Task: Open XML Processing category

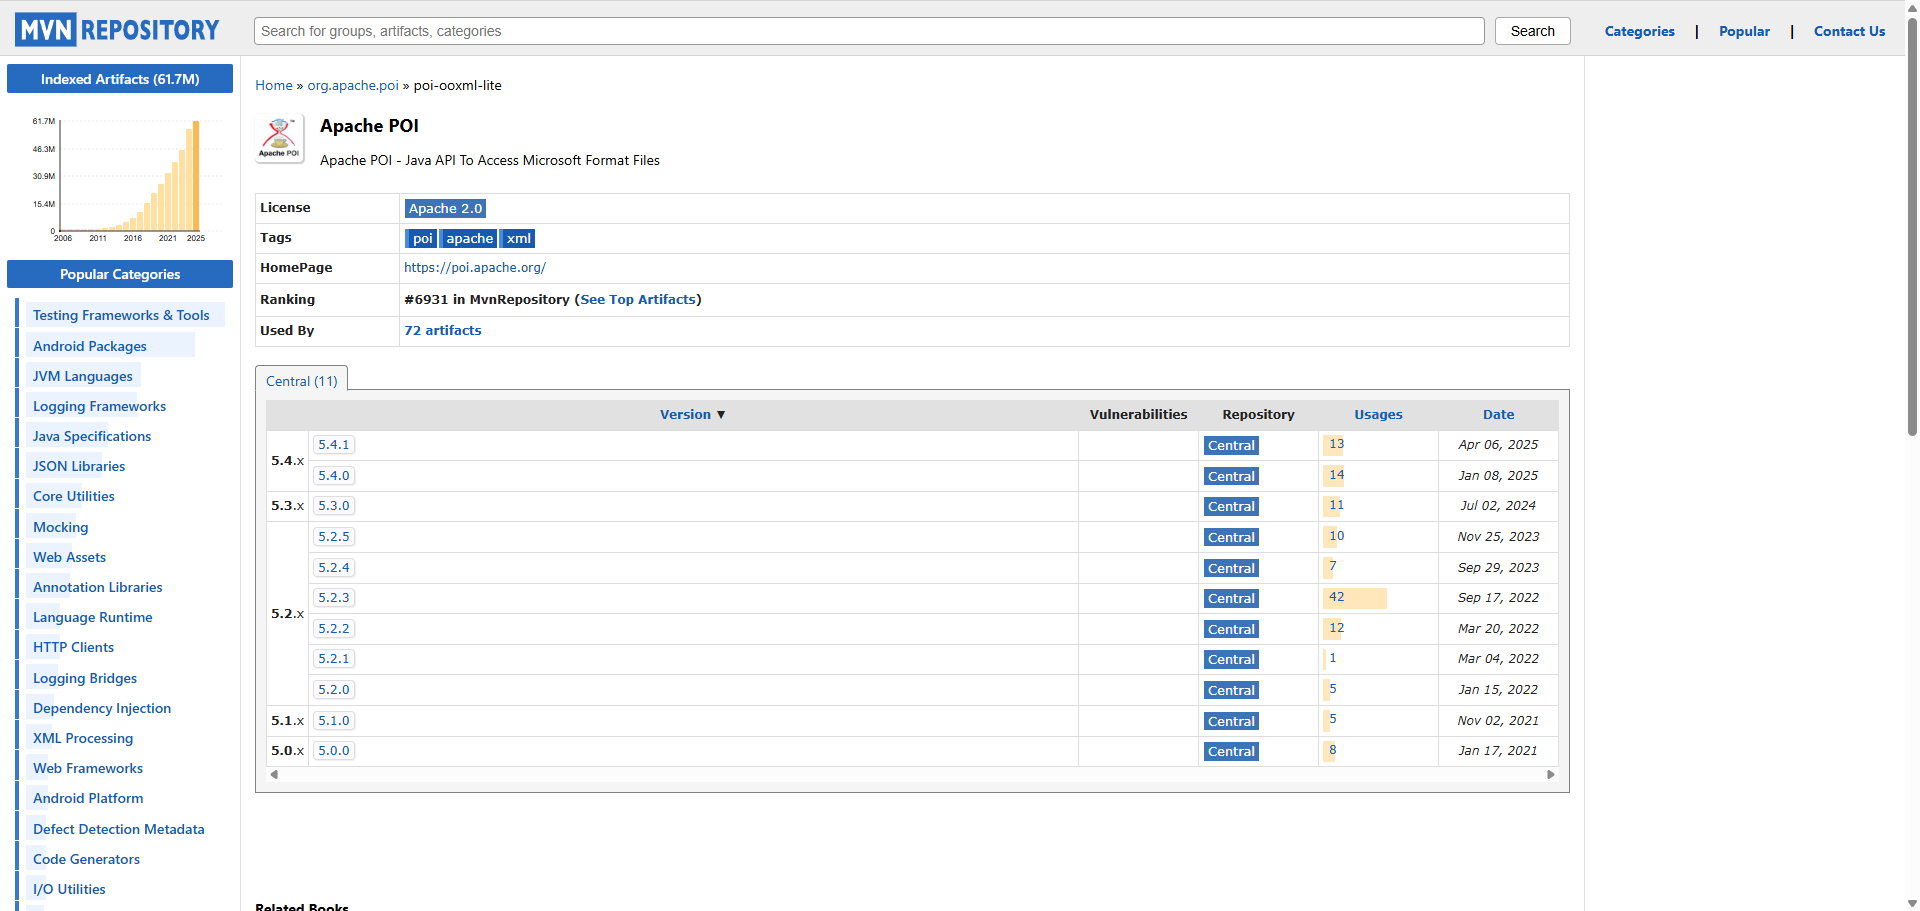Action: (83, 738)
